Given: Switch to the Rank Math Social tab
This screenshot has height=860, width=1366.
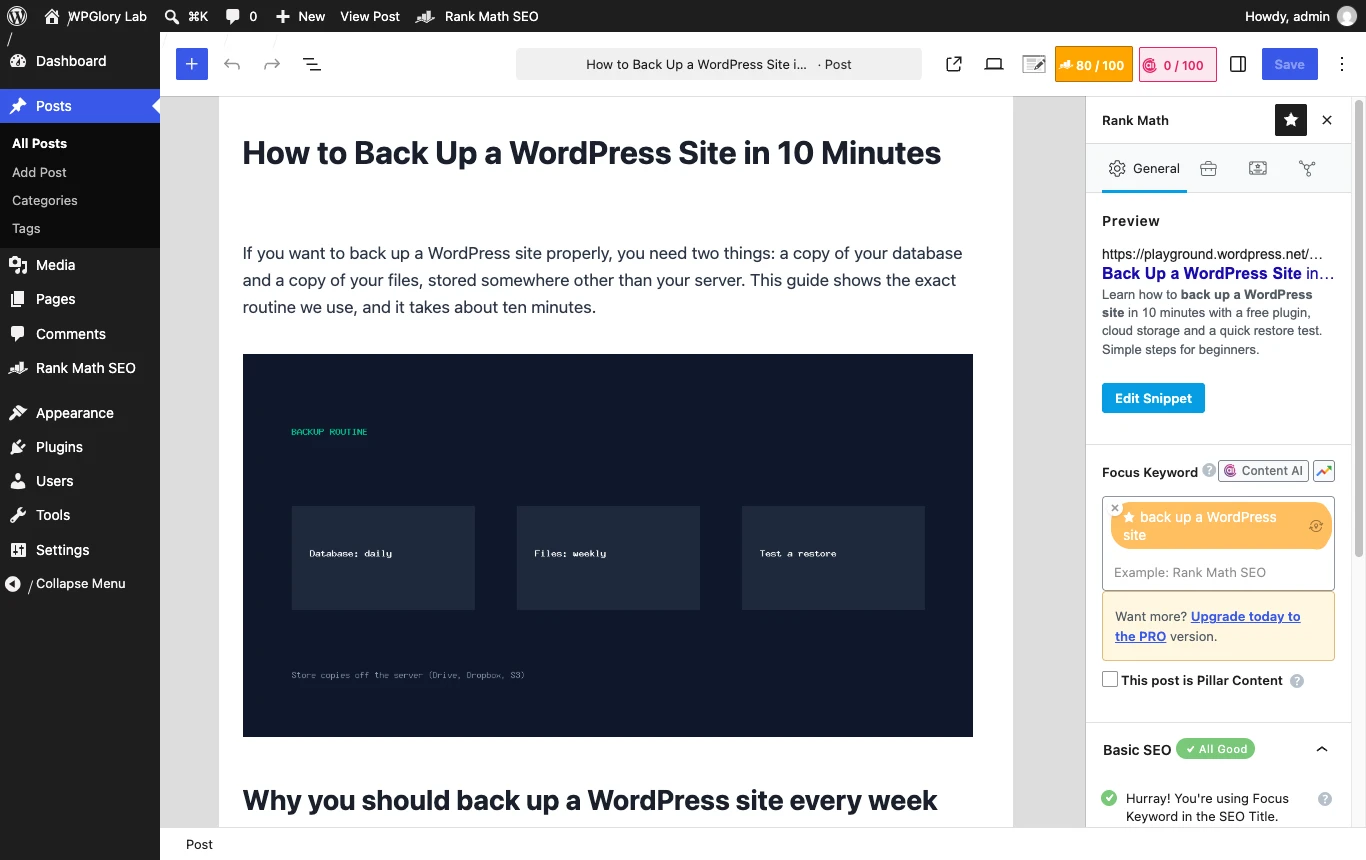Looking at the screenshot, I should tap(1307, 168).
